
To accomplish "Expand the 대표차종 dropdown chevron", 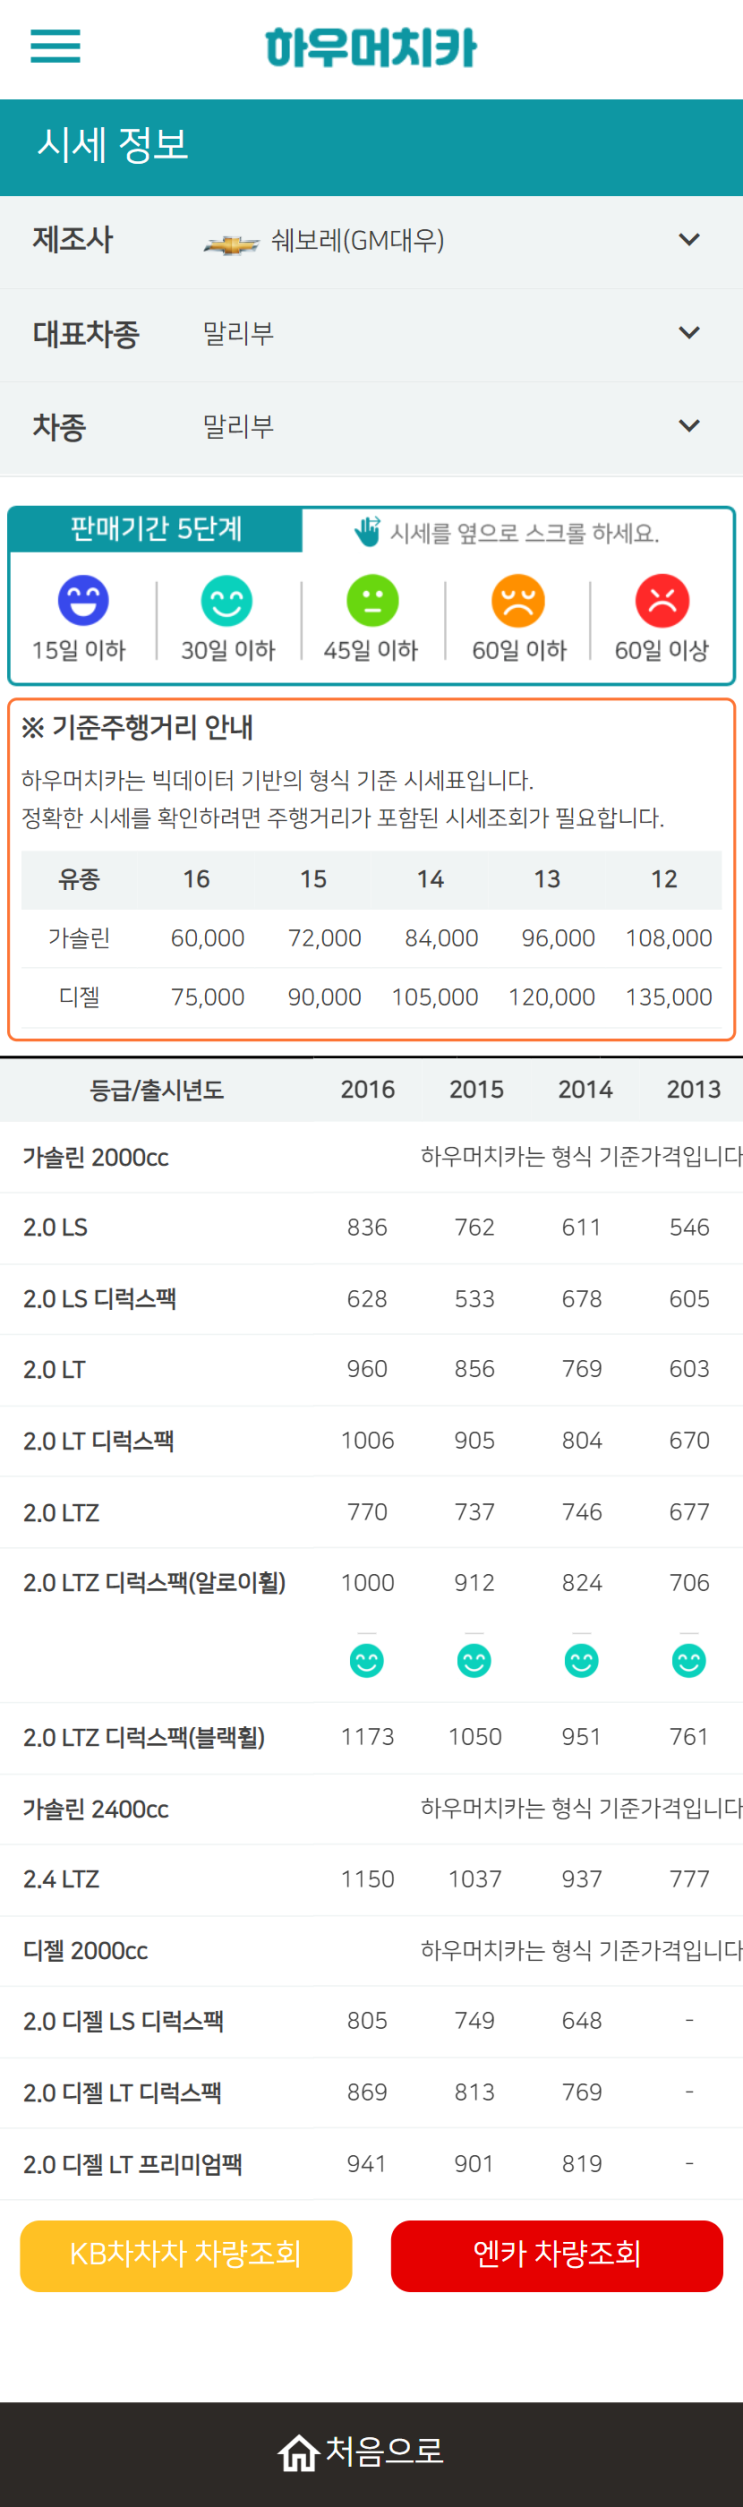I will pyautogui.click(x=689, y=333).
